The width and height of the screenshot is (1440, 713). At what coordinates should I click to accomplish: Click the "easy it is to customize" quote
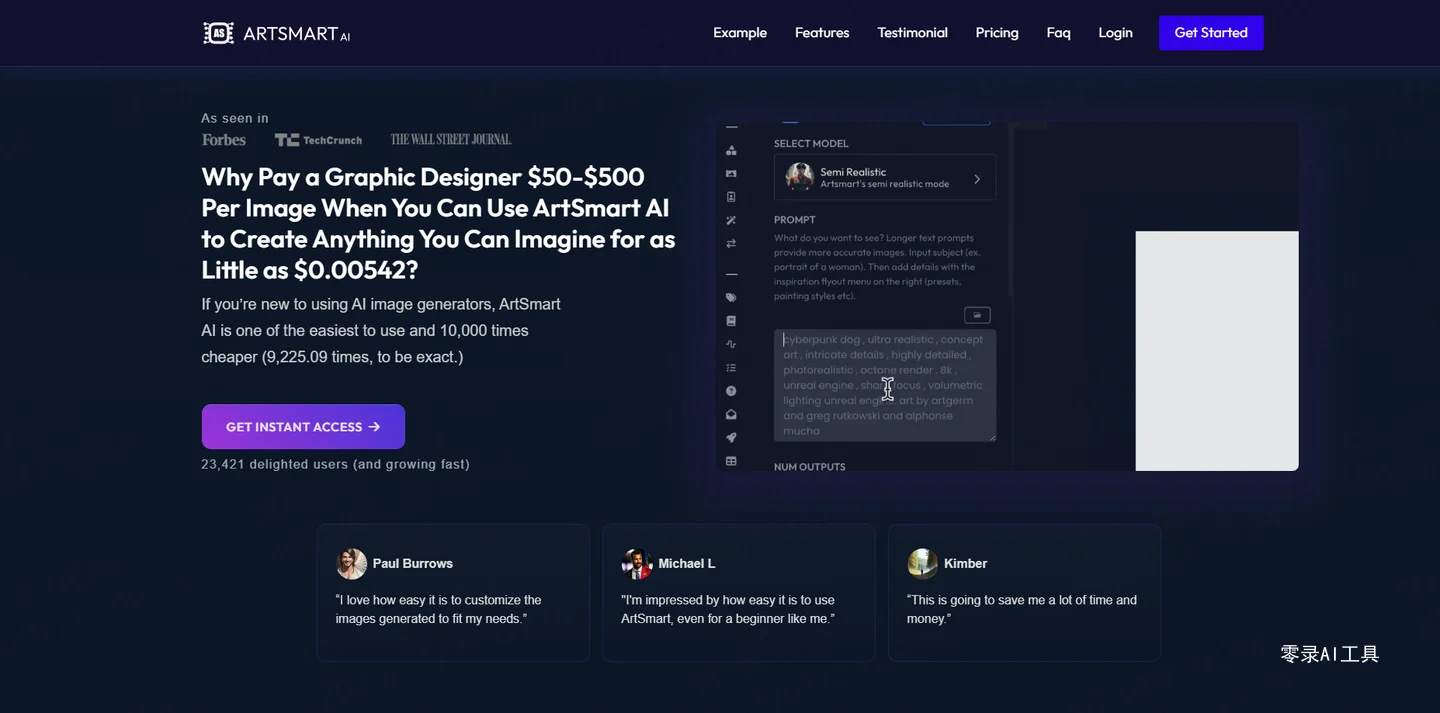[x=438, y=610]
